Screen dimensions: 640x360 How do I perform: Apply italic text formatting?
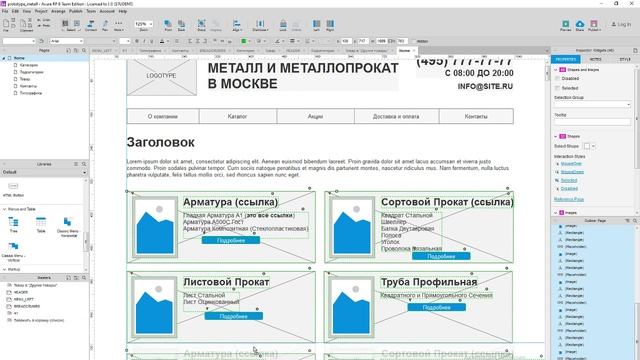click(x=144, y=41)
